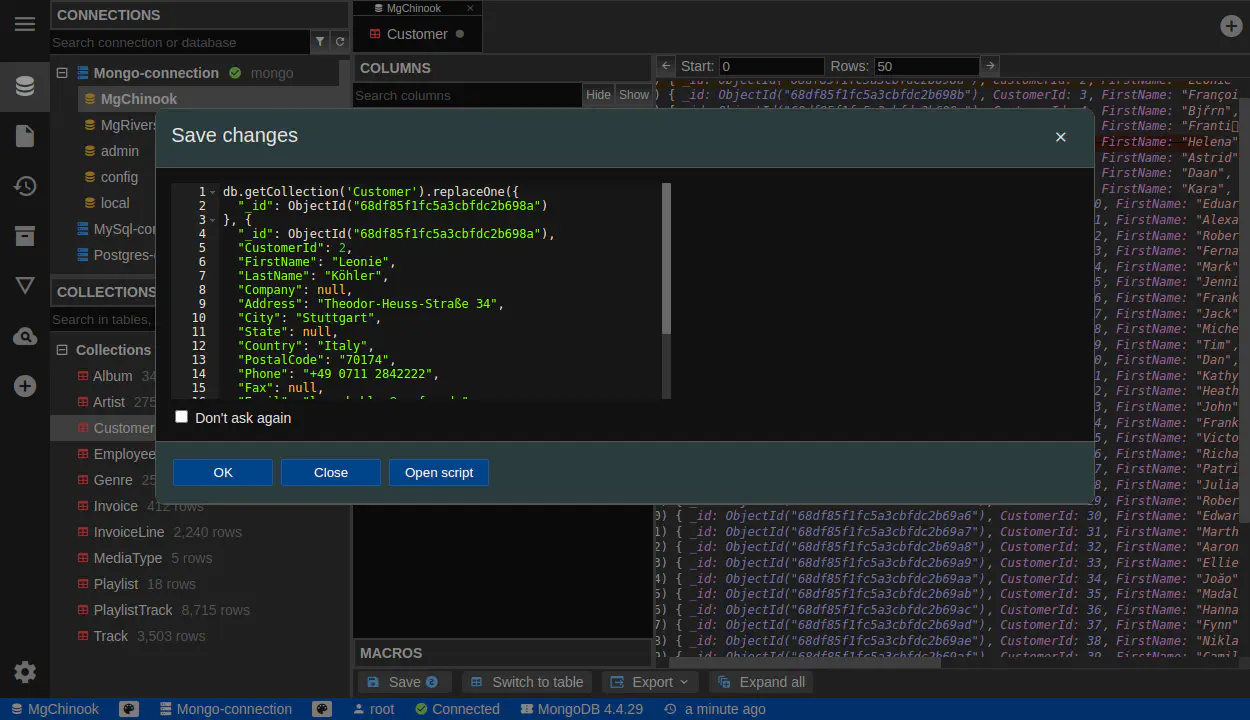Click the Rows input field

point(925,66)
